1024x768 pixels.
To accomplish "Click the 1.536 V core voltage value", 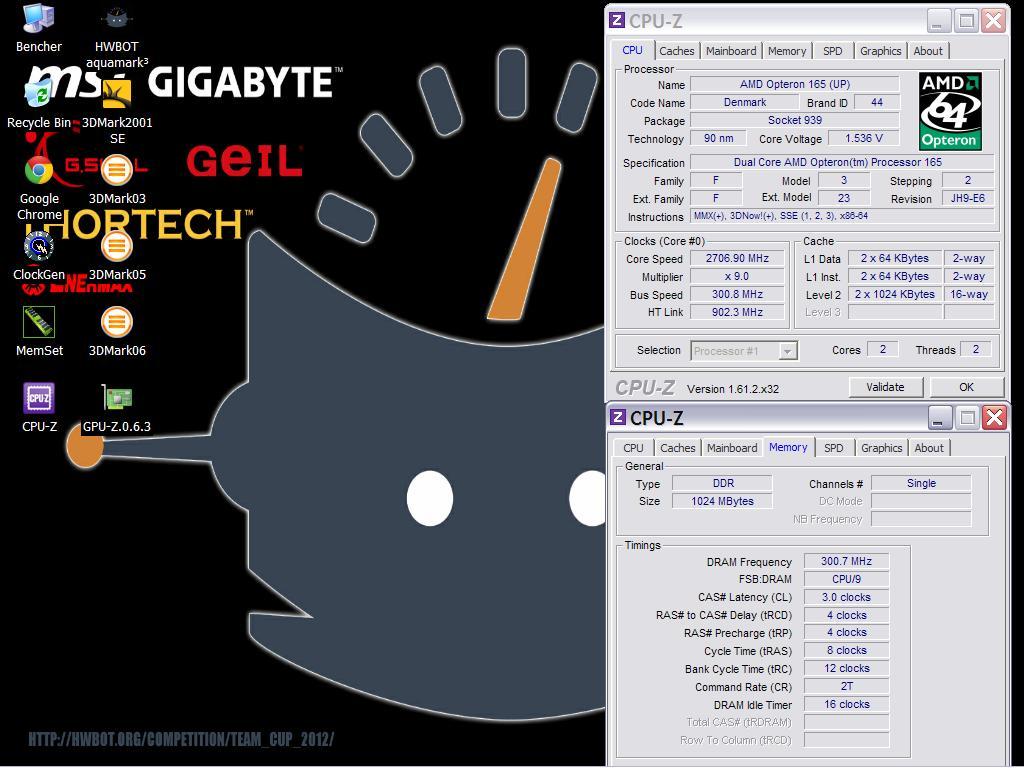I will [863, 138].
